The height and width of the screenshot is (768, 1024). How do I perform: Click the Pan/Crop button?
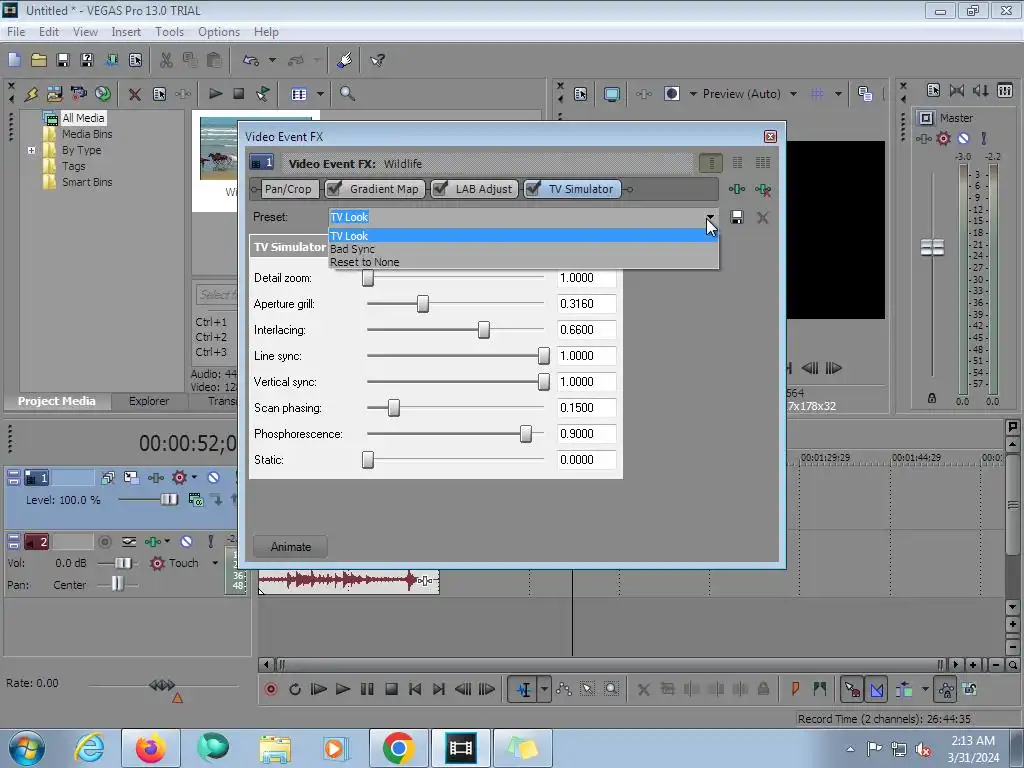(288, 189)
